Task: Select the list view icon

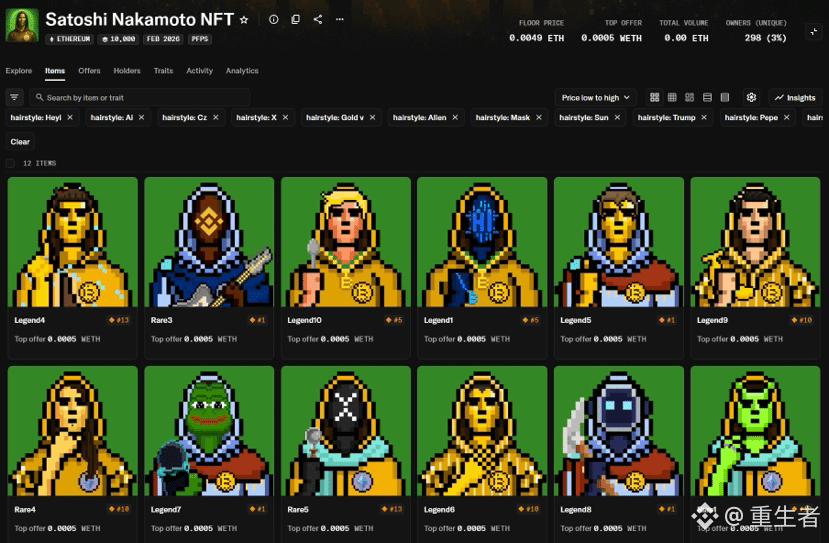Action: click(x=707, y=97)
